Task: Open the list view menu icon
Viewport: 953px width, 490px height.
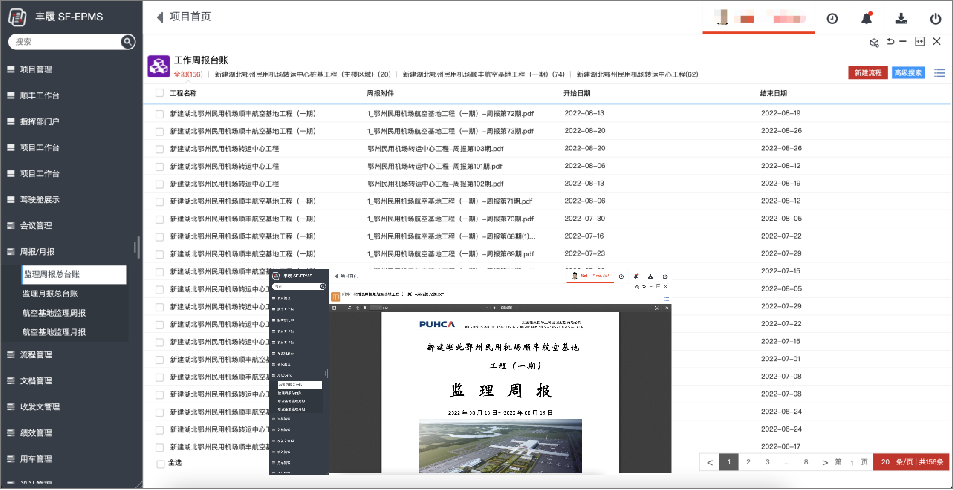Action: [939, 73]
